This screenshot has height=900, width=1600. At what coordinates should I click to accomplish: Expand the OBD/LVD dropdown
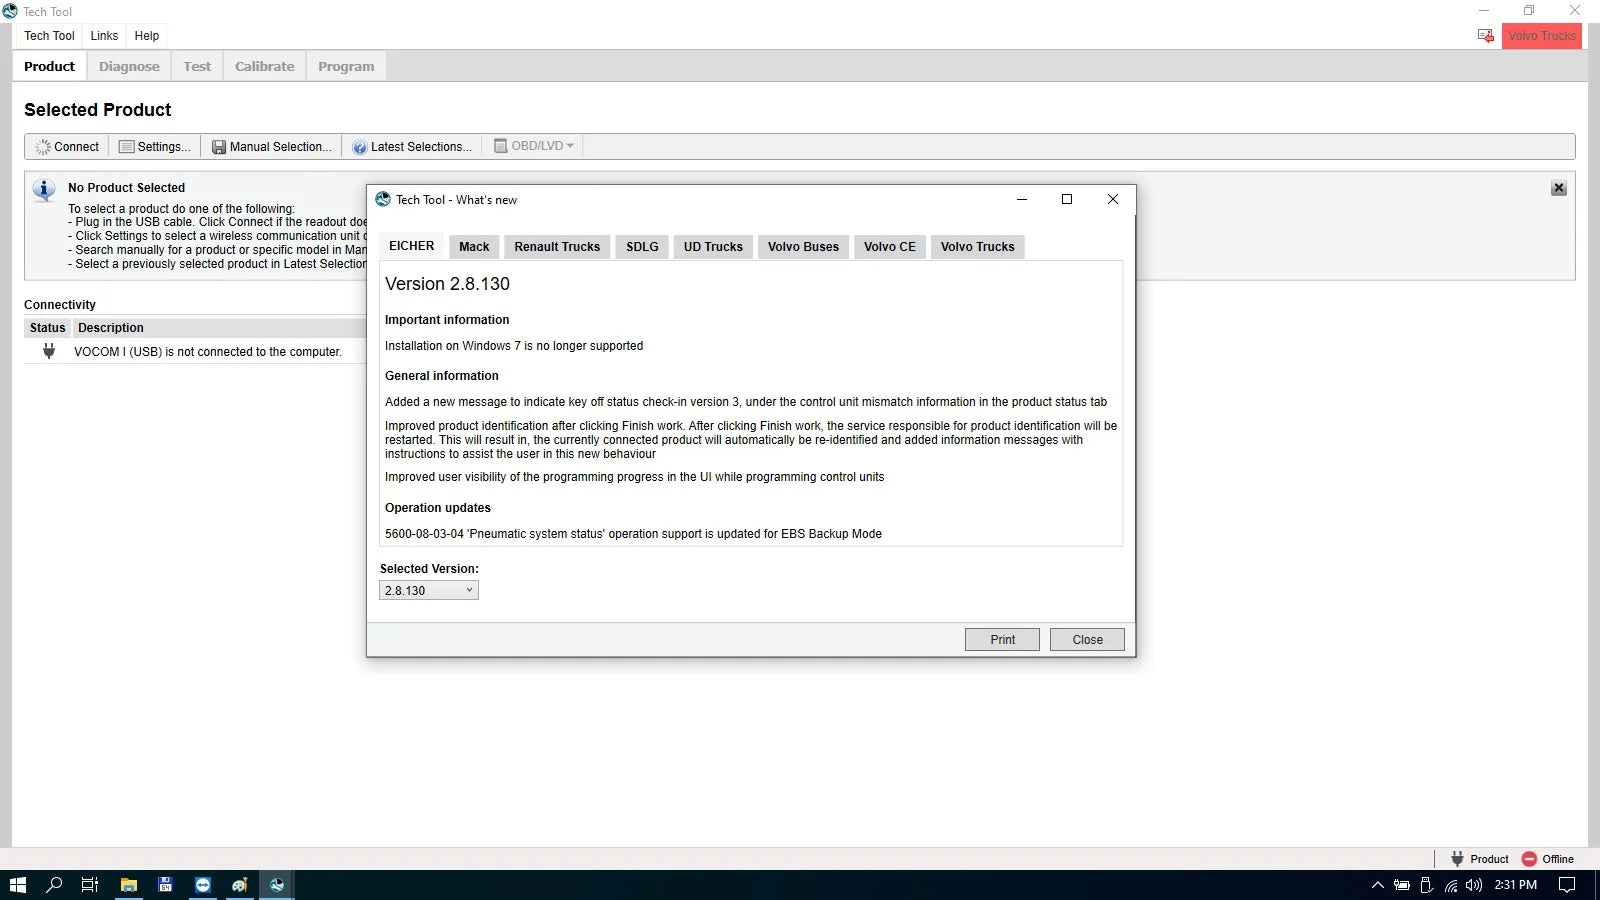coord(534,146)
